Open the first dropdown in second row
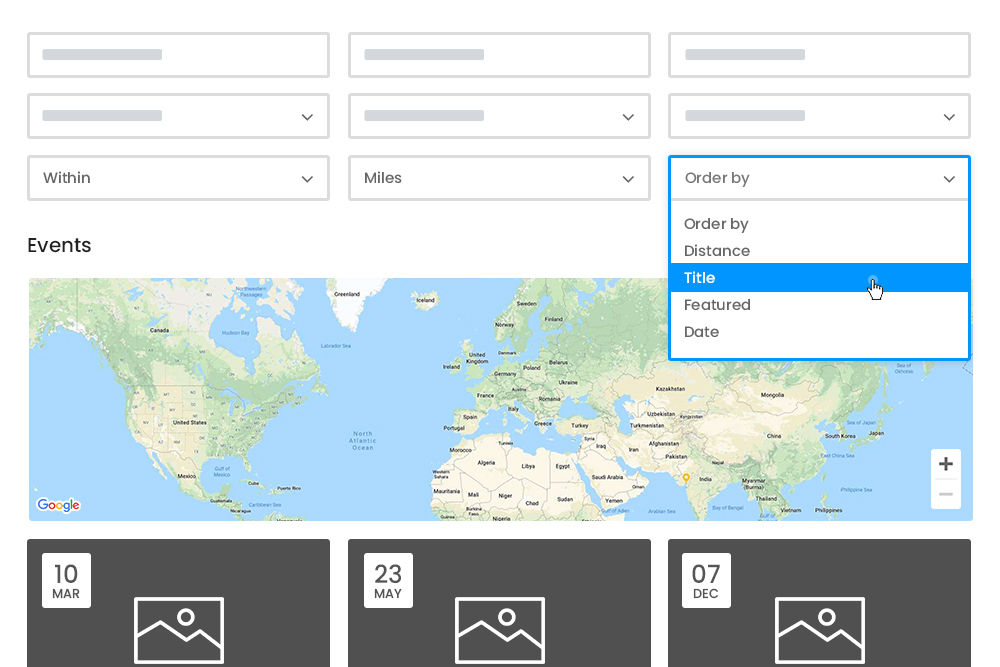This screenshot has height=667, width=1000. click(x=178, y=116)
